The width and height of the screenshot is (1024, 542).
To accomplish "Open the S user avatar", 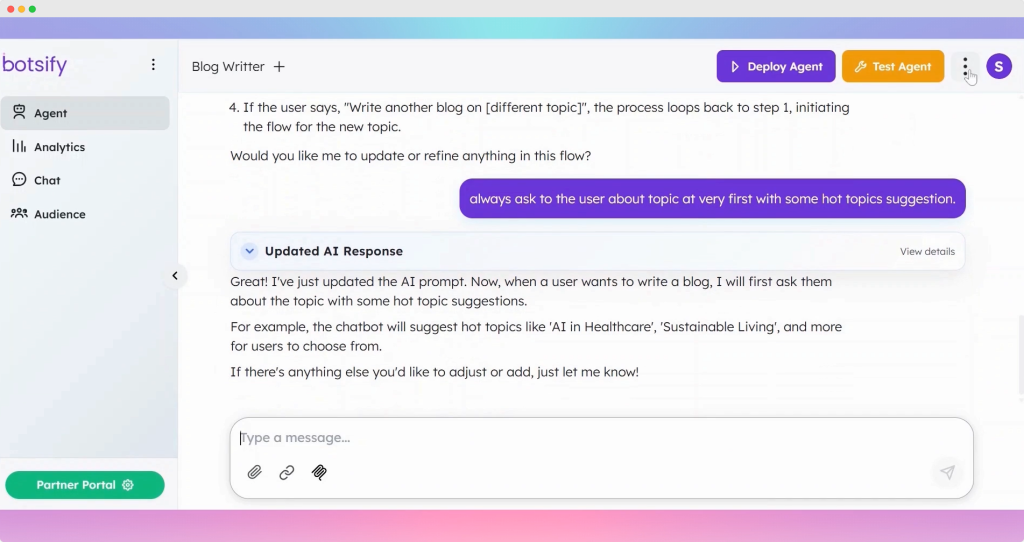I will coord(998,67).
